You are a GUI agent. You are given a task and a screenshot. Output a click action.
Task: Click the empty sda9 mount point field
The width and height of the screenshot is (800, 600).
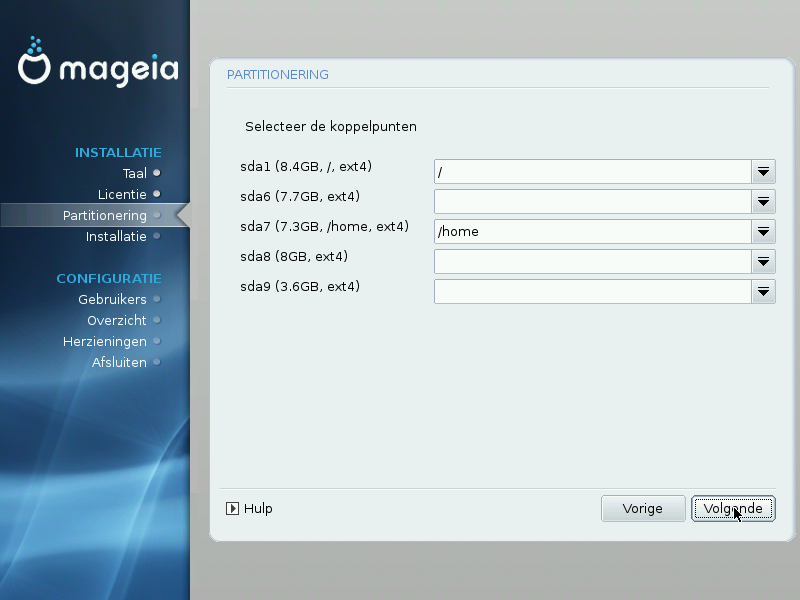592,292
